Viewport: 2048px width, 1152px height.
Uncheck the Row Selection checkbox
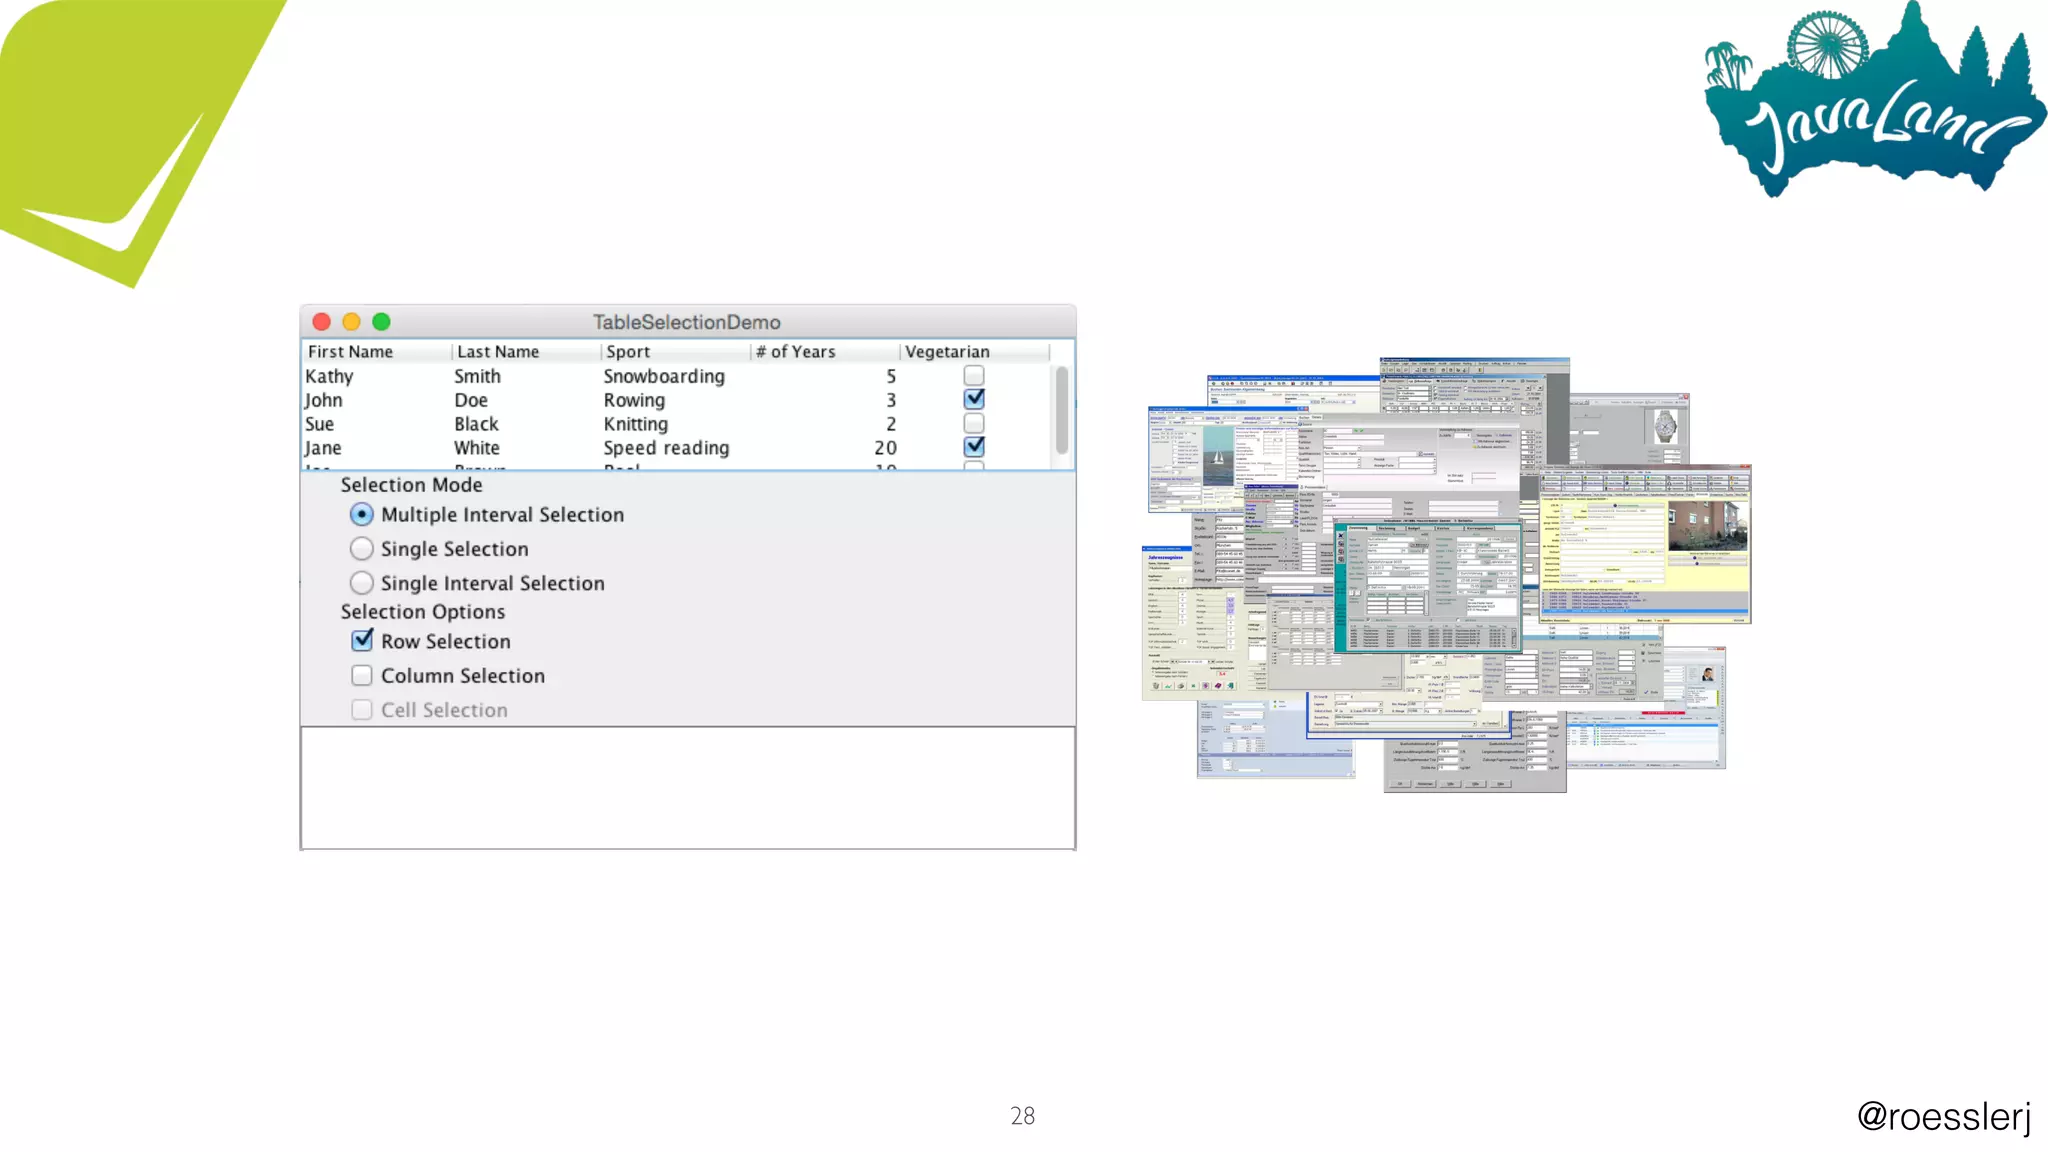click(362, 641)
